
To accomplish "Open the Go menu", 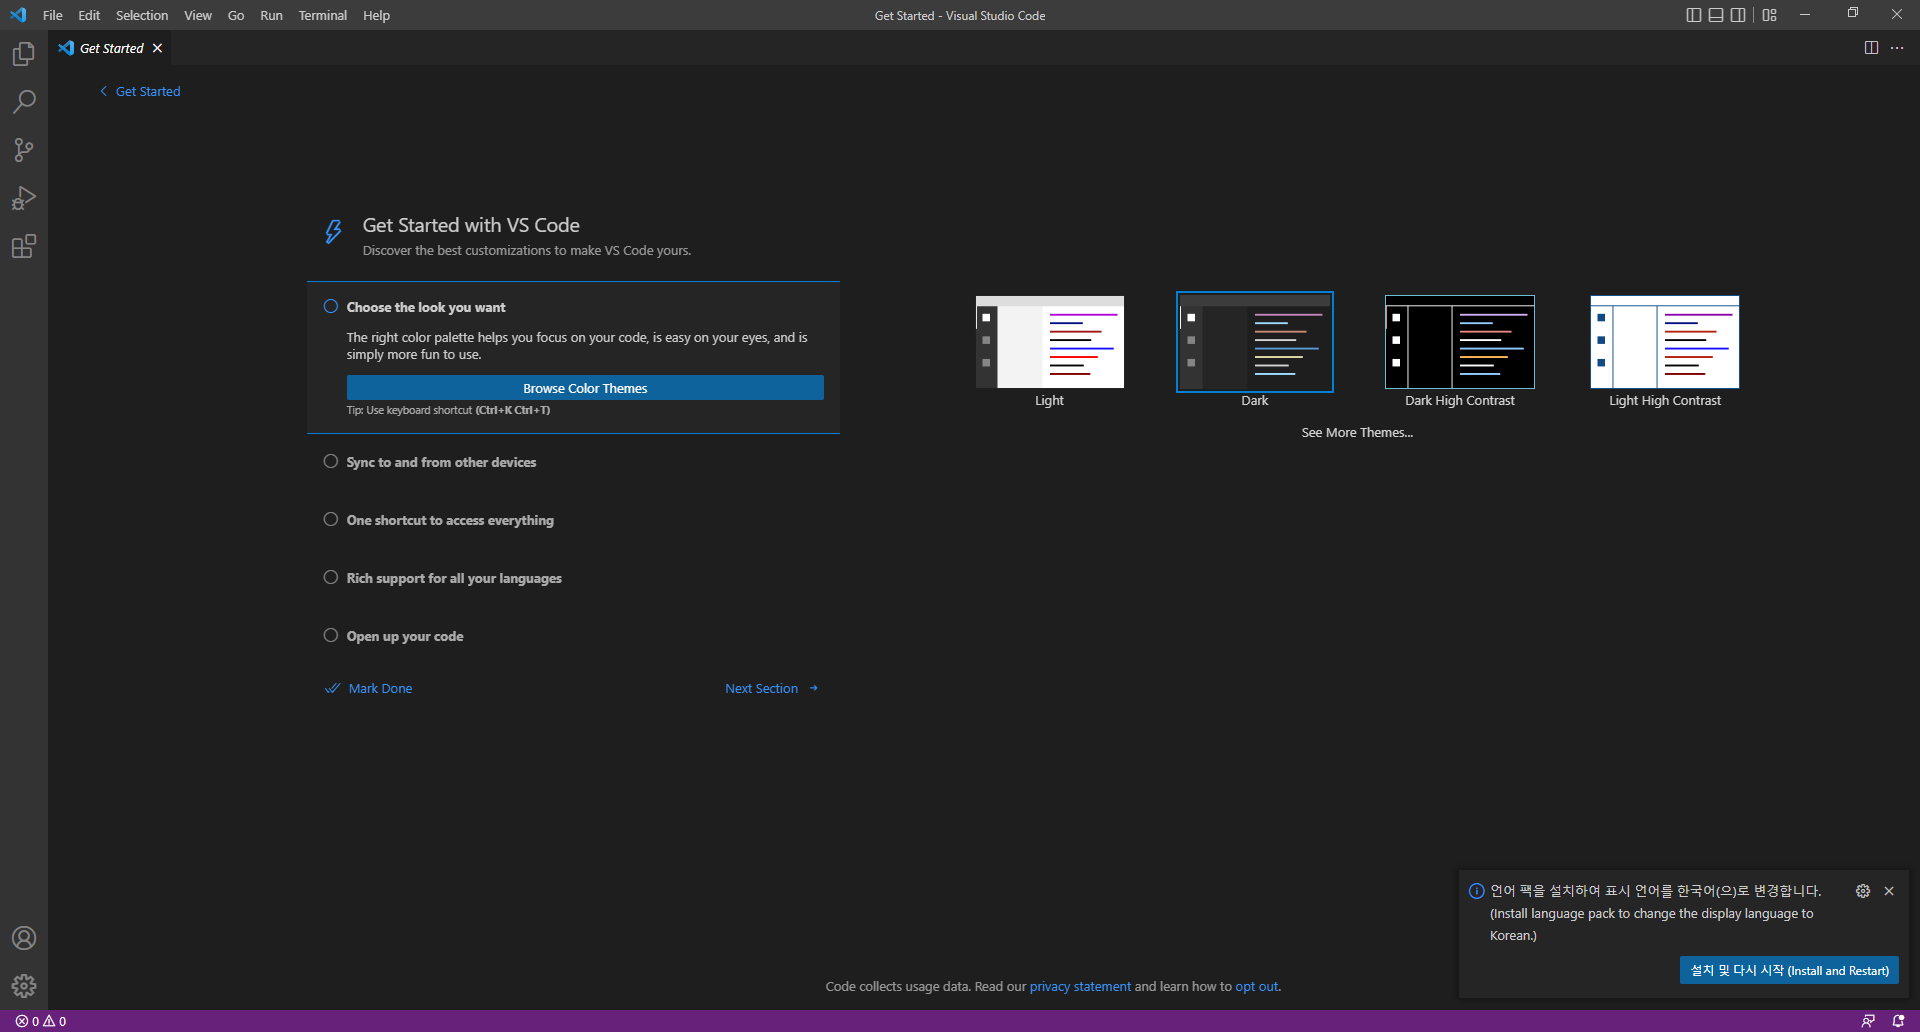I will click(236, 15).
